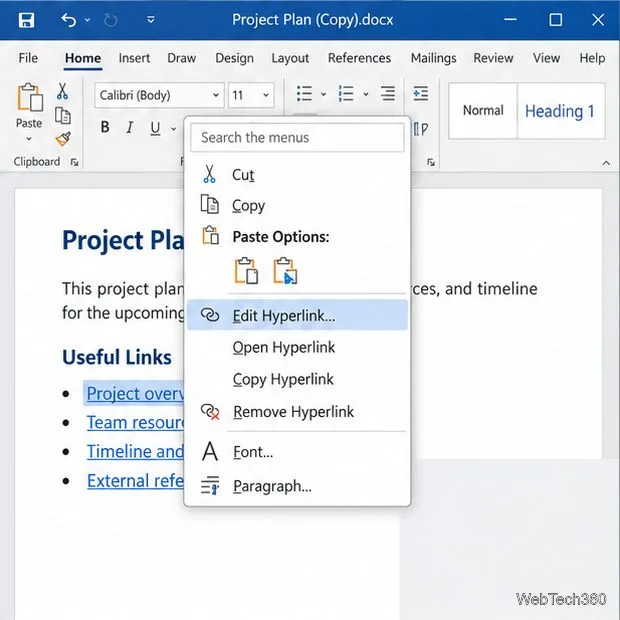Open the Design tab

(x=234, y=58)
